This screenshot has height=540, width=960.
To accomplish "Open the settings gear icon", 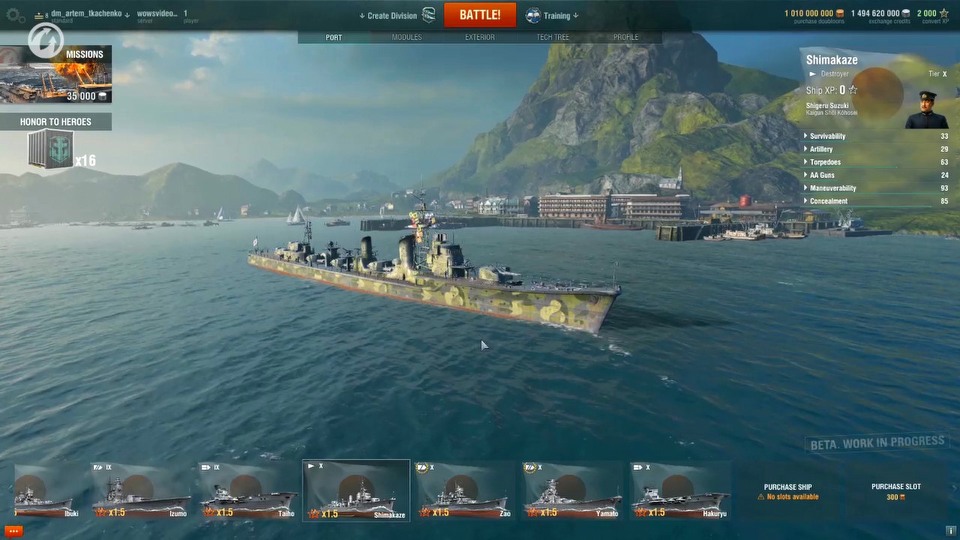I will tap(13, 15).
